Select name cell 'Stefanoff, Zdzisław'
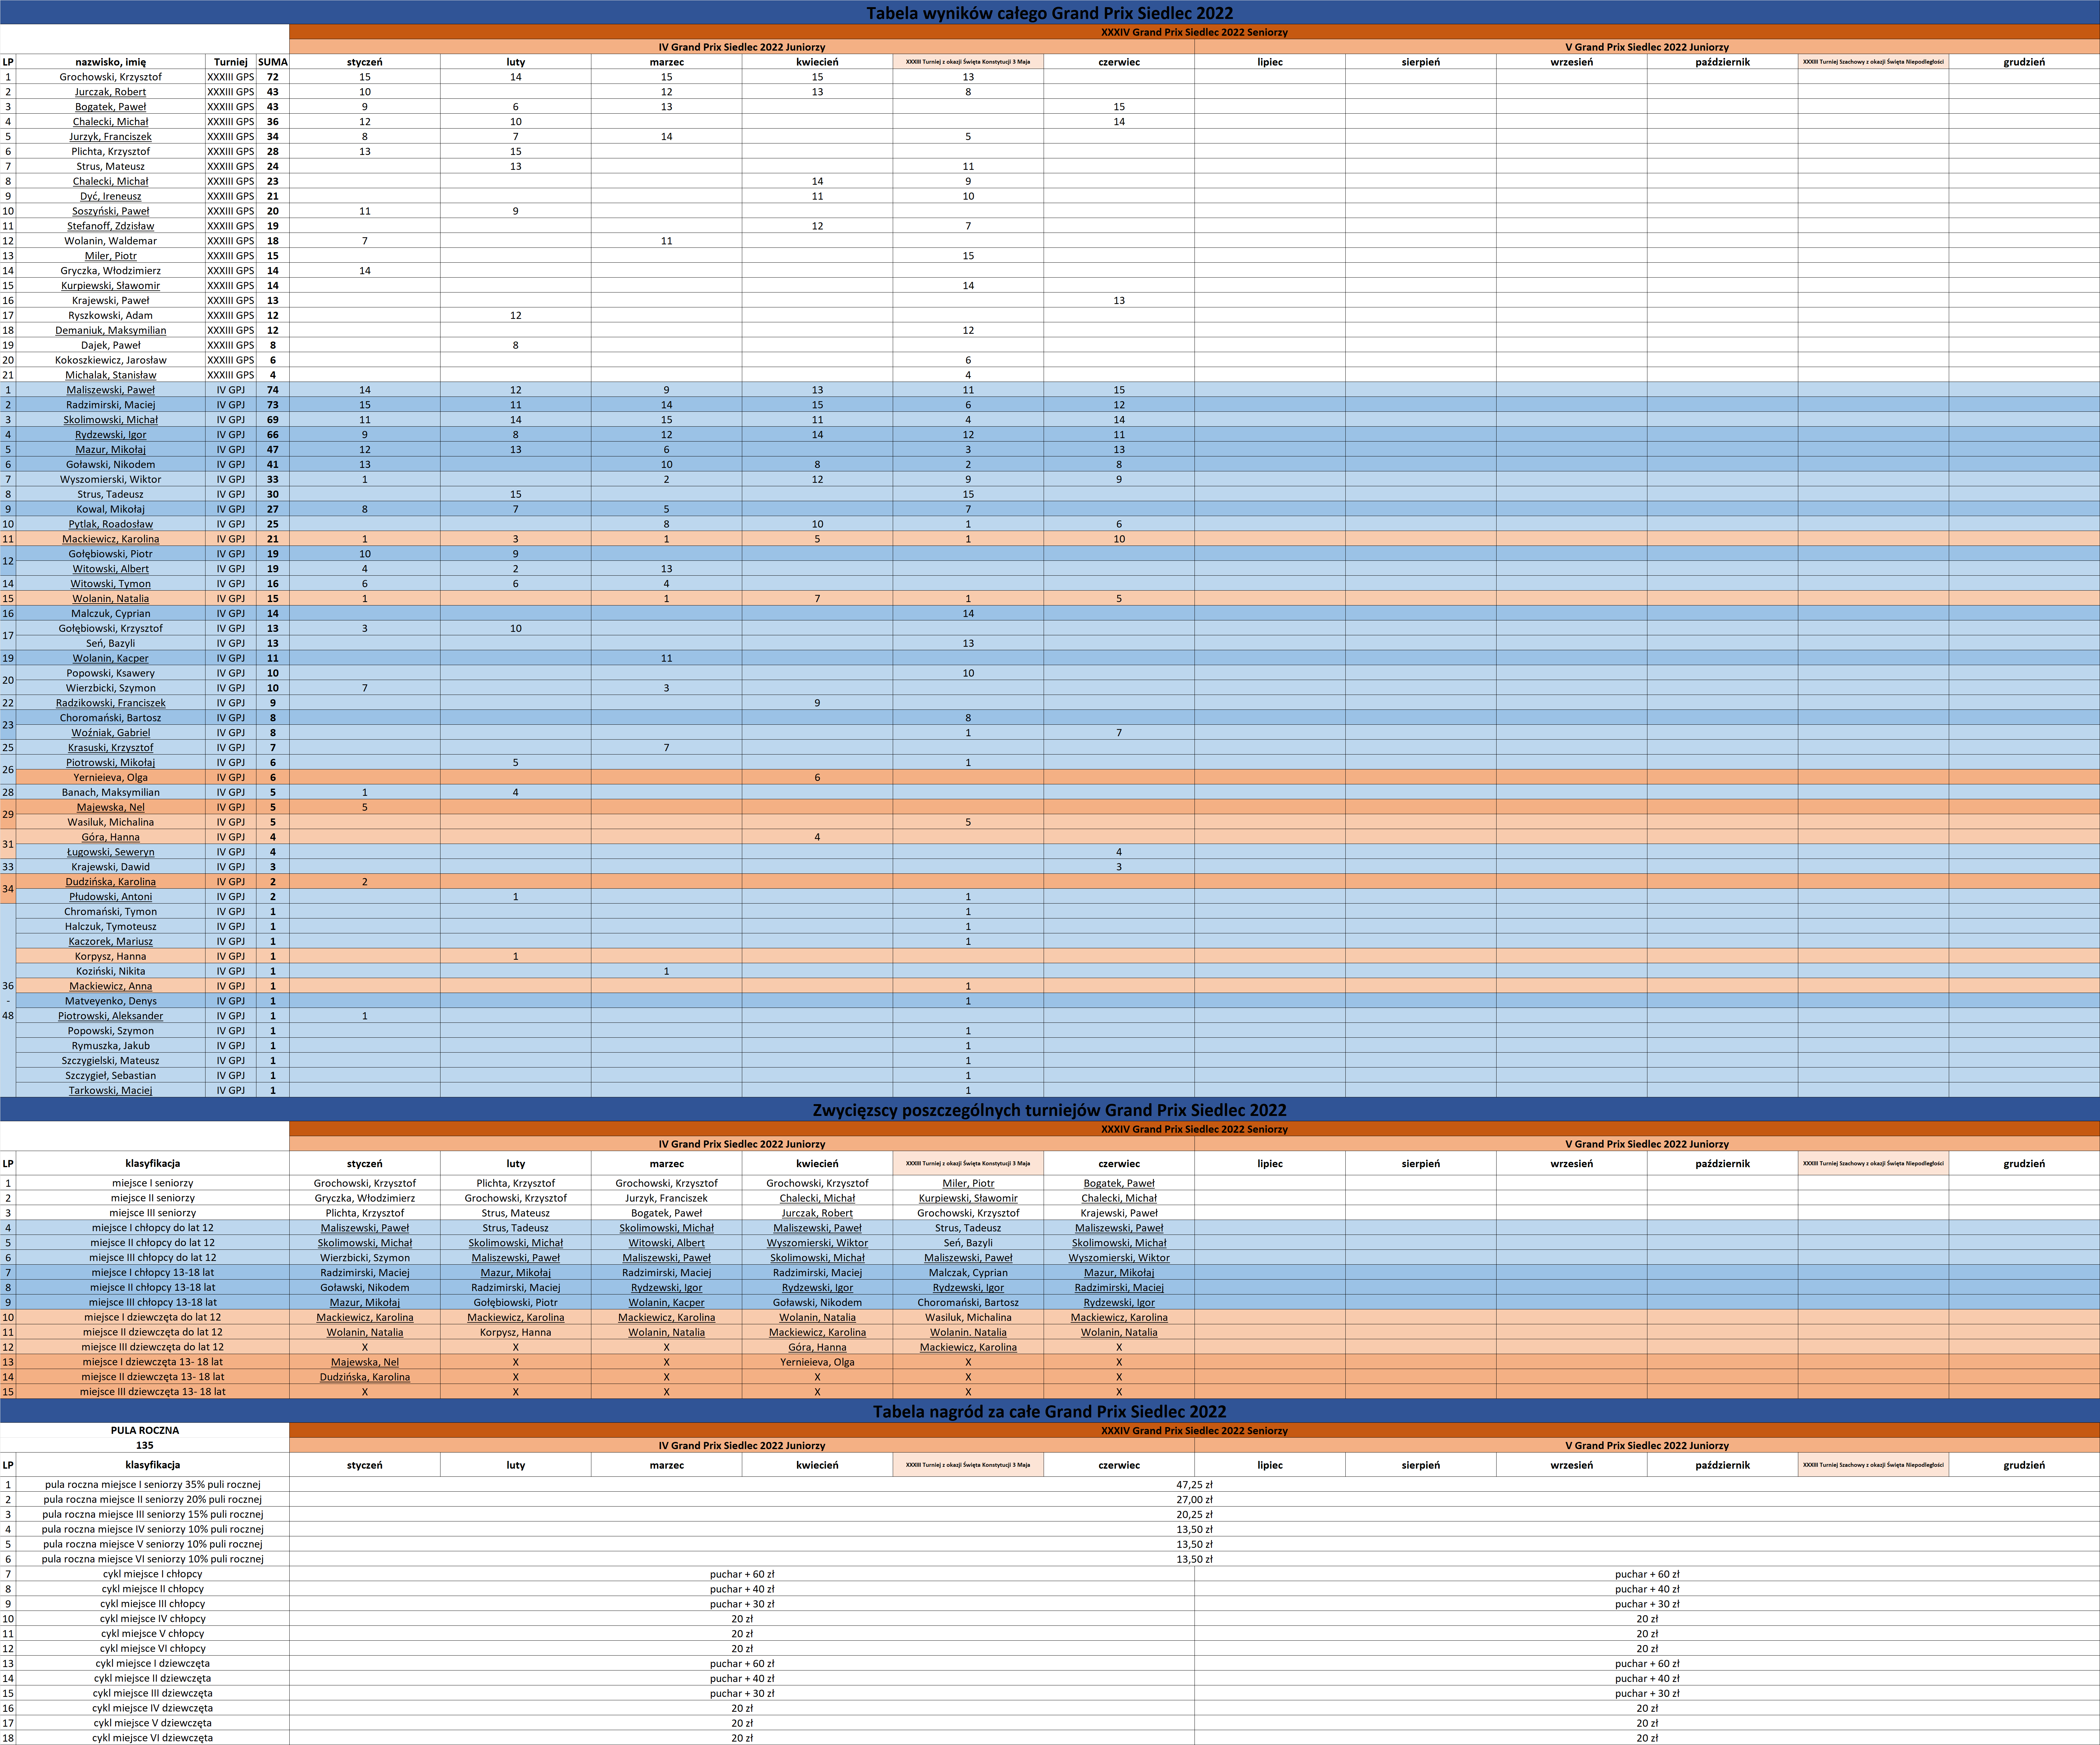 [110, 226]
